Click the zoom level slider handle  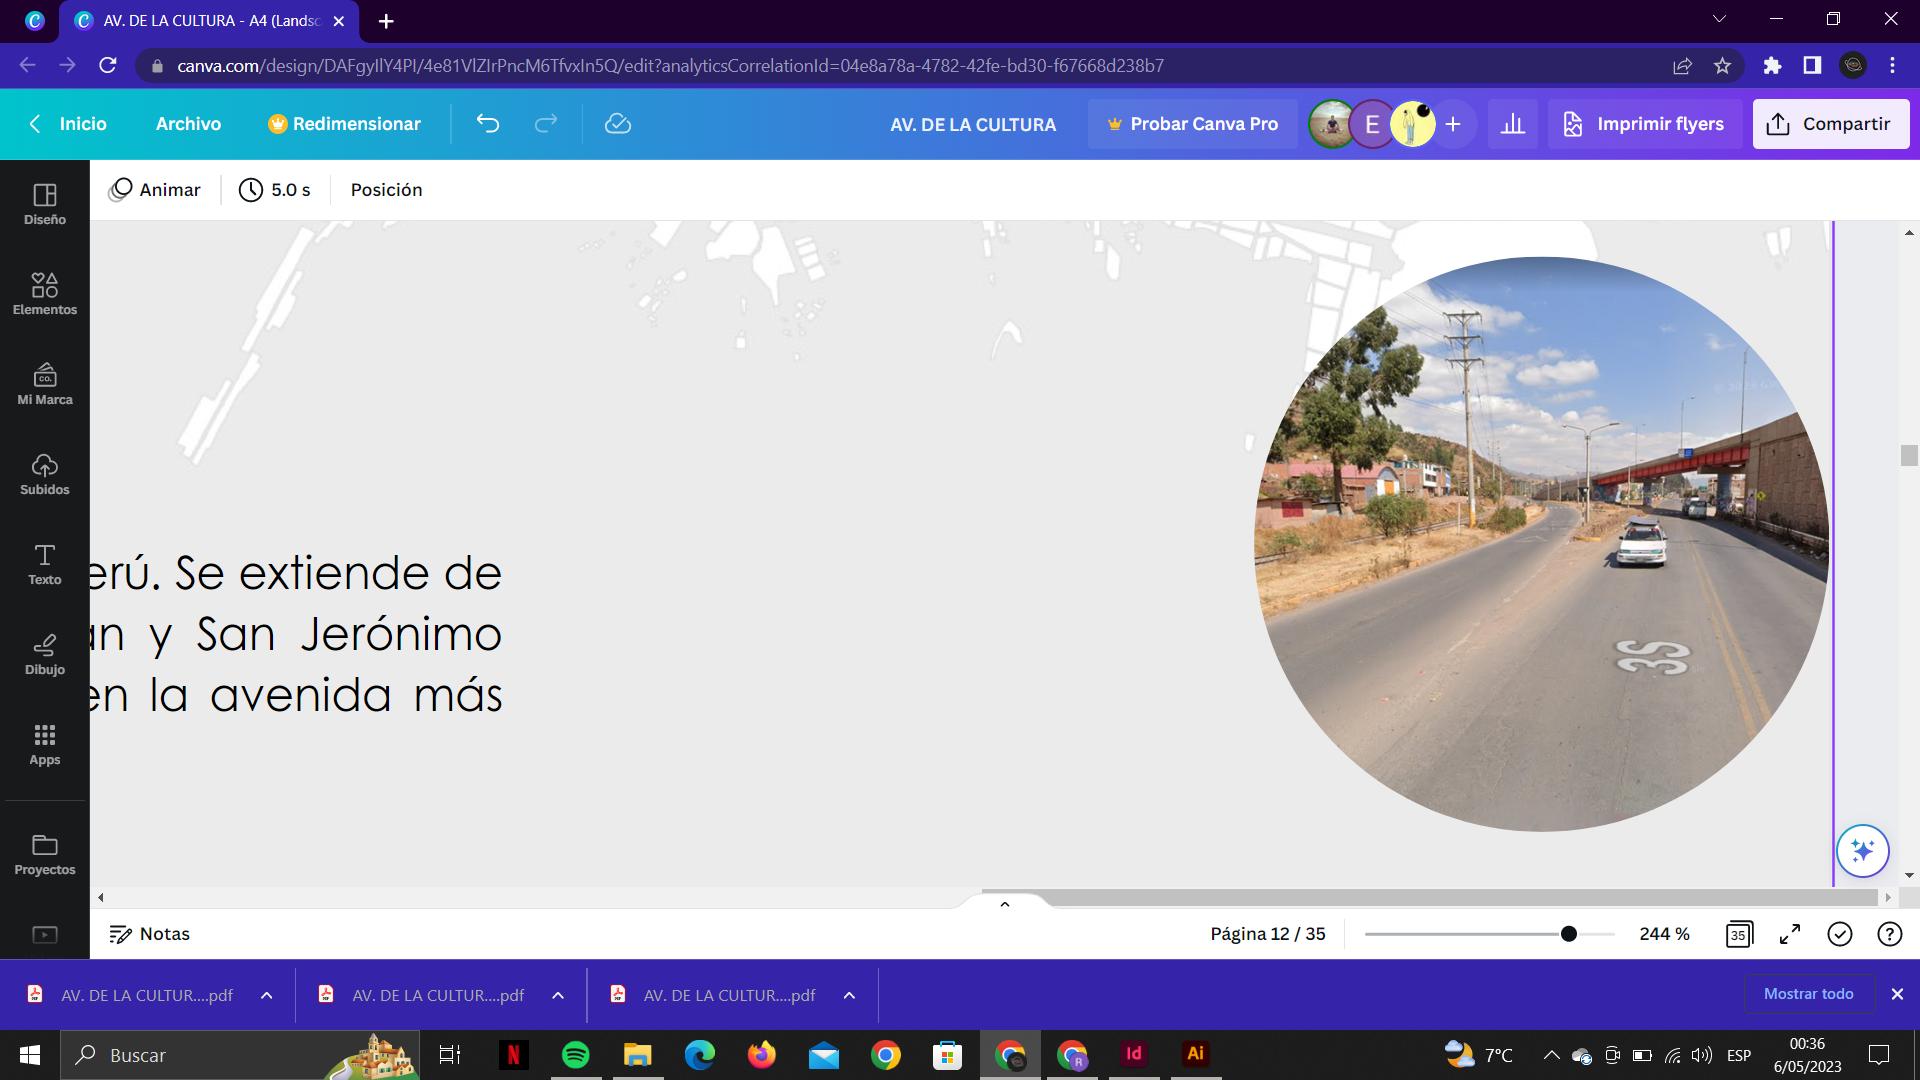point(1569,934)
